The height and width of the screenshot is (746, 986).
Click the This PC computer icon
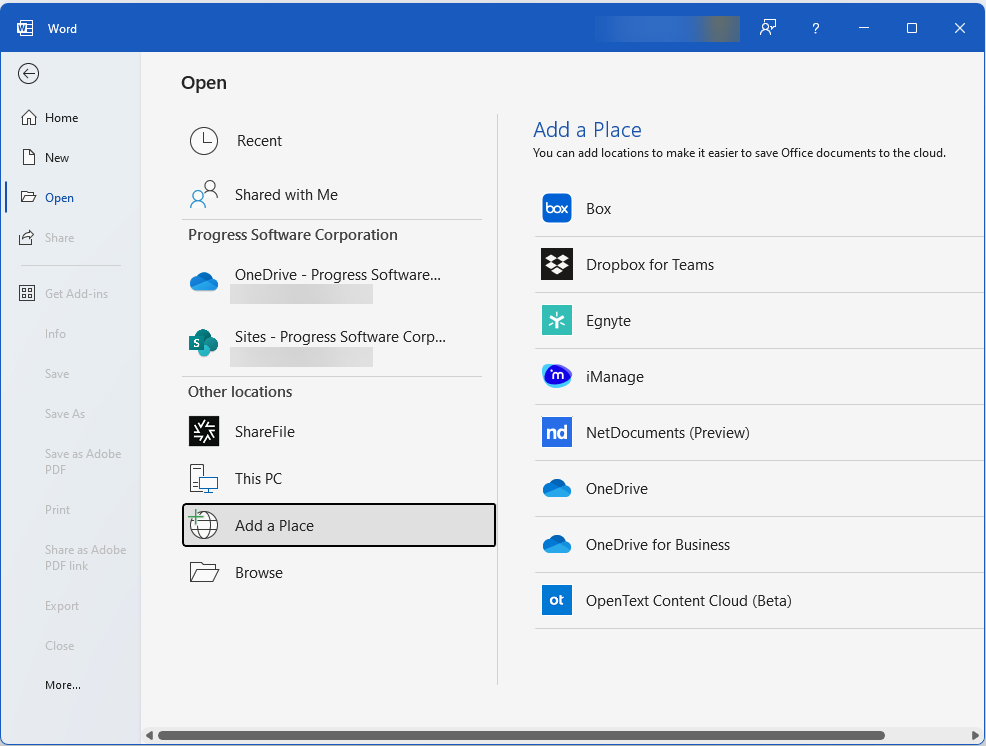click(204, 478)
